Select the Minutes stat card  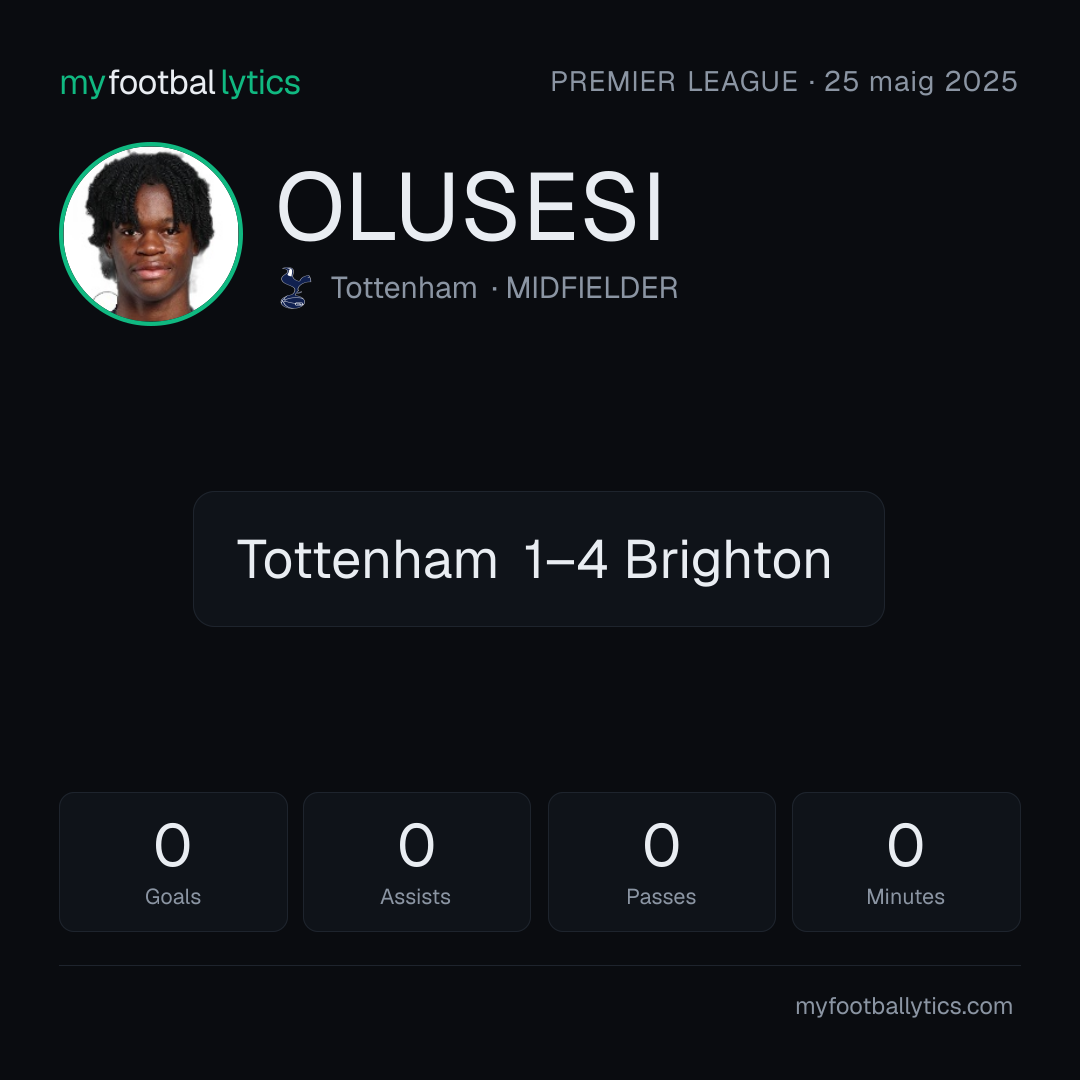tap(906, 862)
